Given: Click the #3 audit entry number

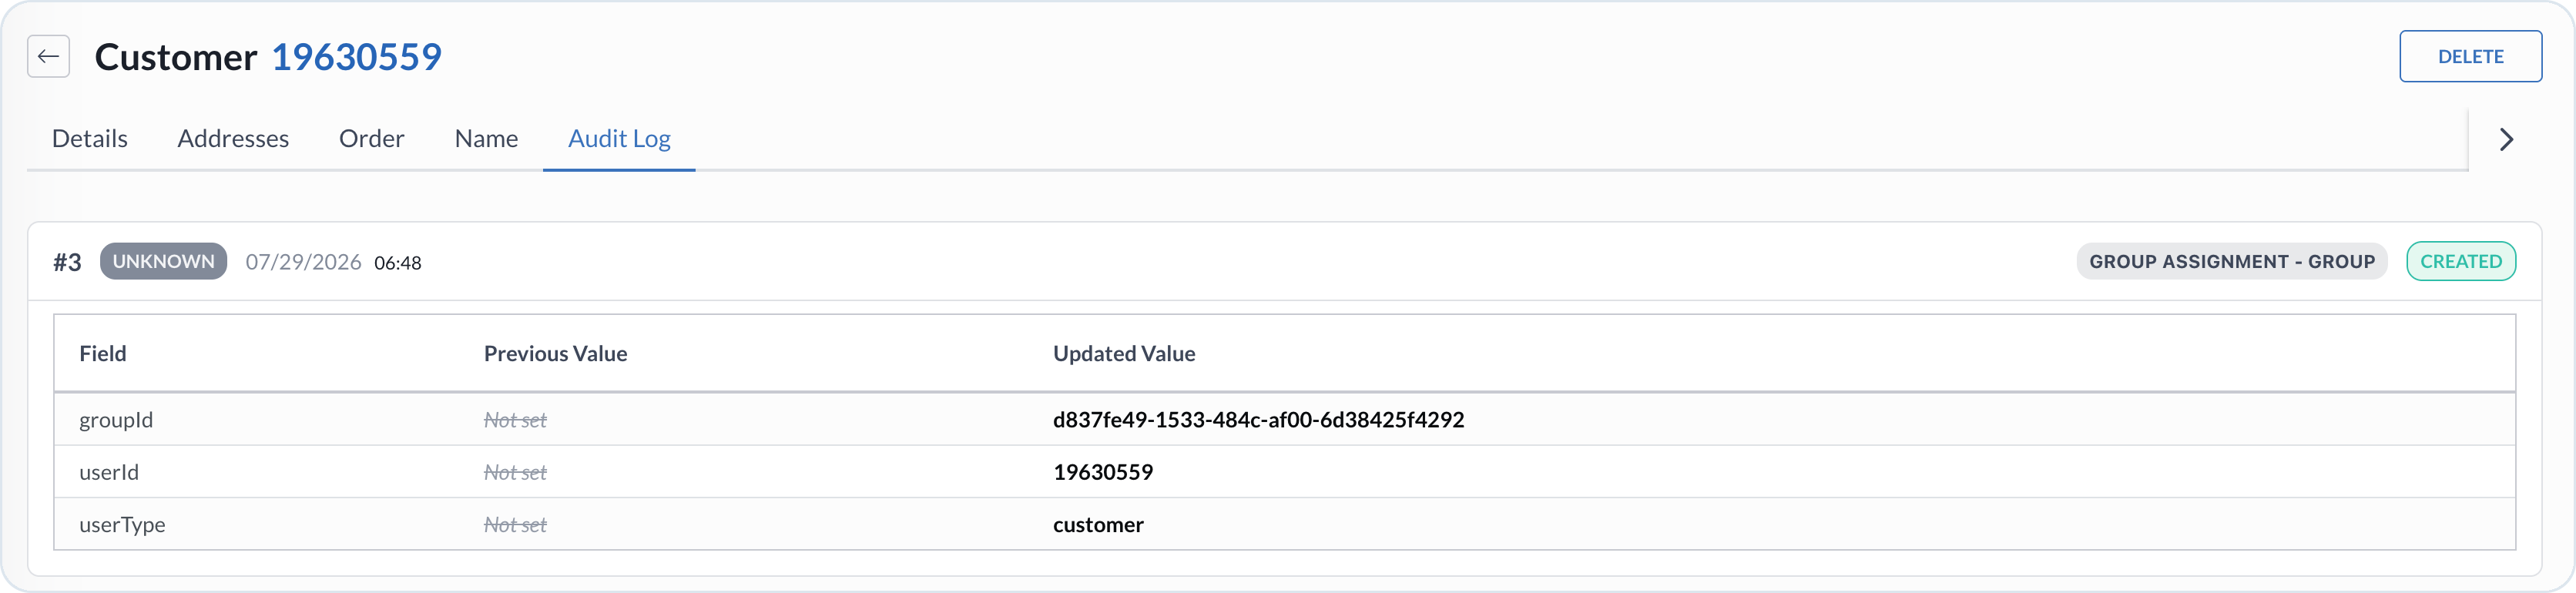Looking at the screenshot, I should tap(67, 262).
